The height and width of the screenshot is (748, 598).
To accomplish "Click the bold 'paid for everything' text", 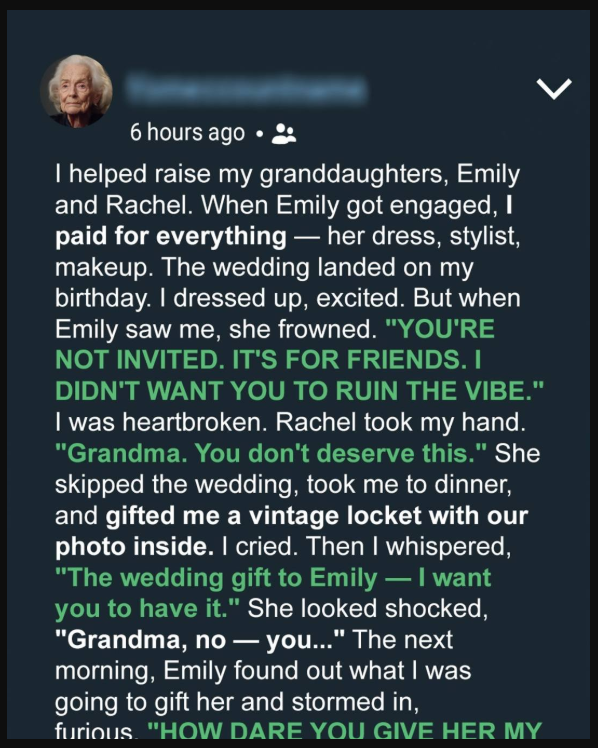I will 171,237.
